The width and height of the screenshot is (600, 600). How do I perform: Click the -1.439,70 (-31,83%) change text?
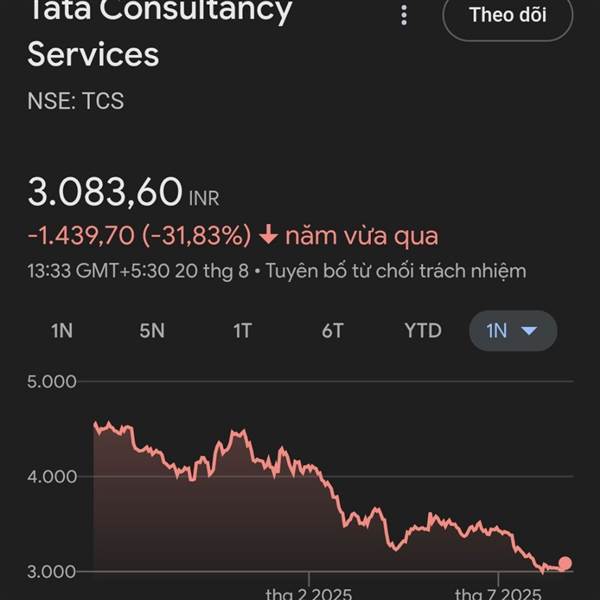coord(139,235)
